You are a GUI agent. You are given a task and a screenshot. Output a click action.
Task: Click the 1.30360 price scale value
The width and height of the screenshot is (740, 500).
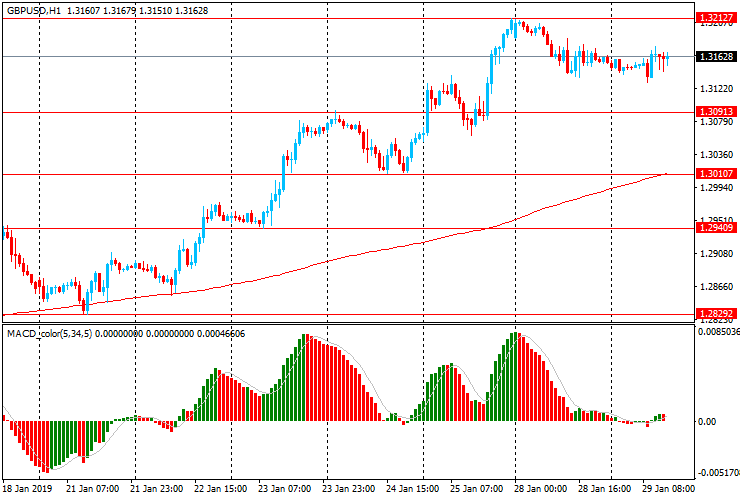click(716, 155)
